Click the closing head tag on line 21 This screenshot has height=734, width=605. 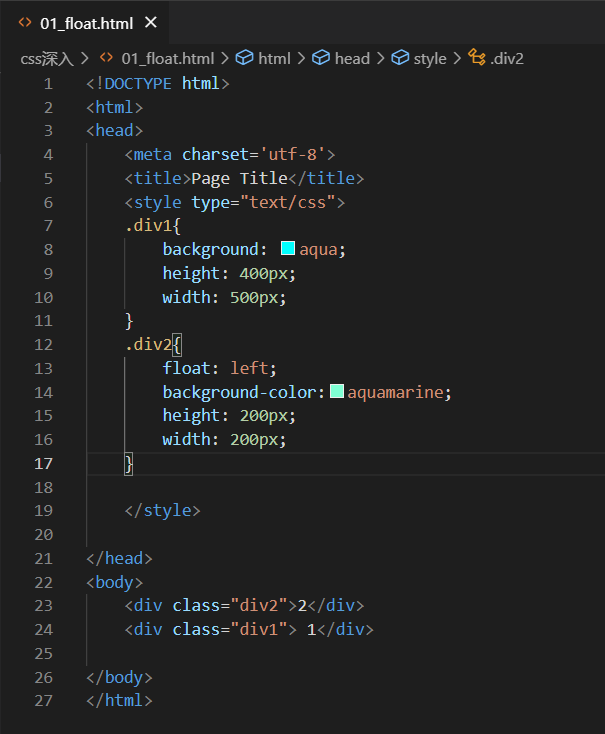[119, 559]
